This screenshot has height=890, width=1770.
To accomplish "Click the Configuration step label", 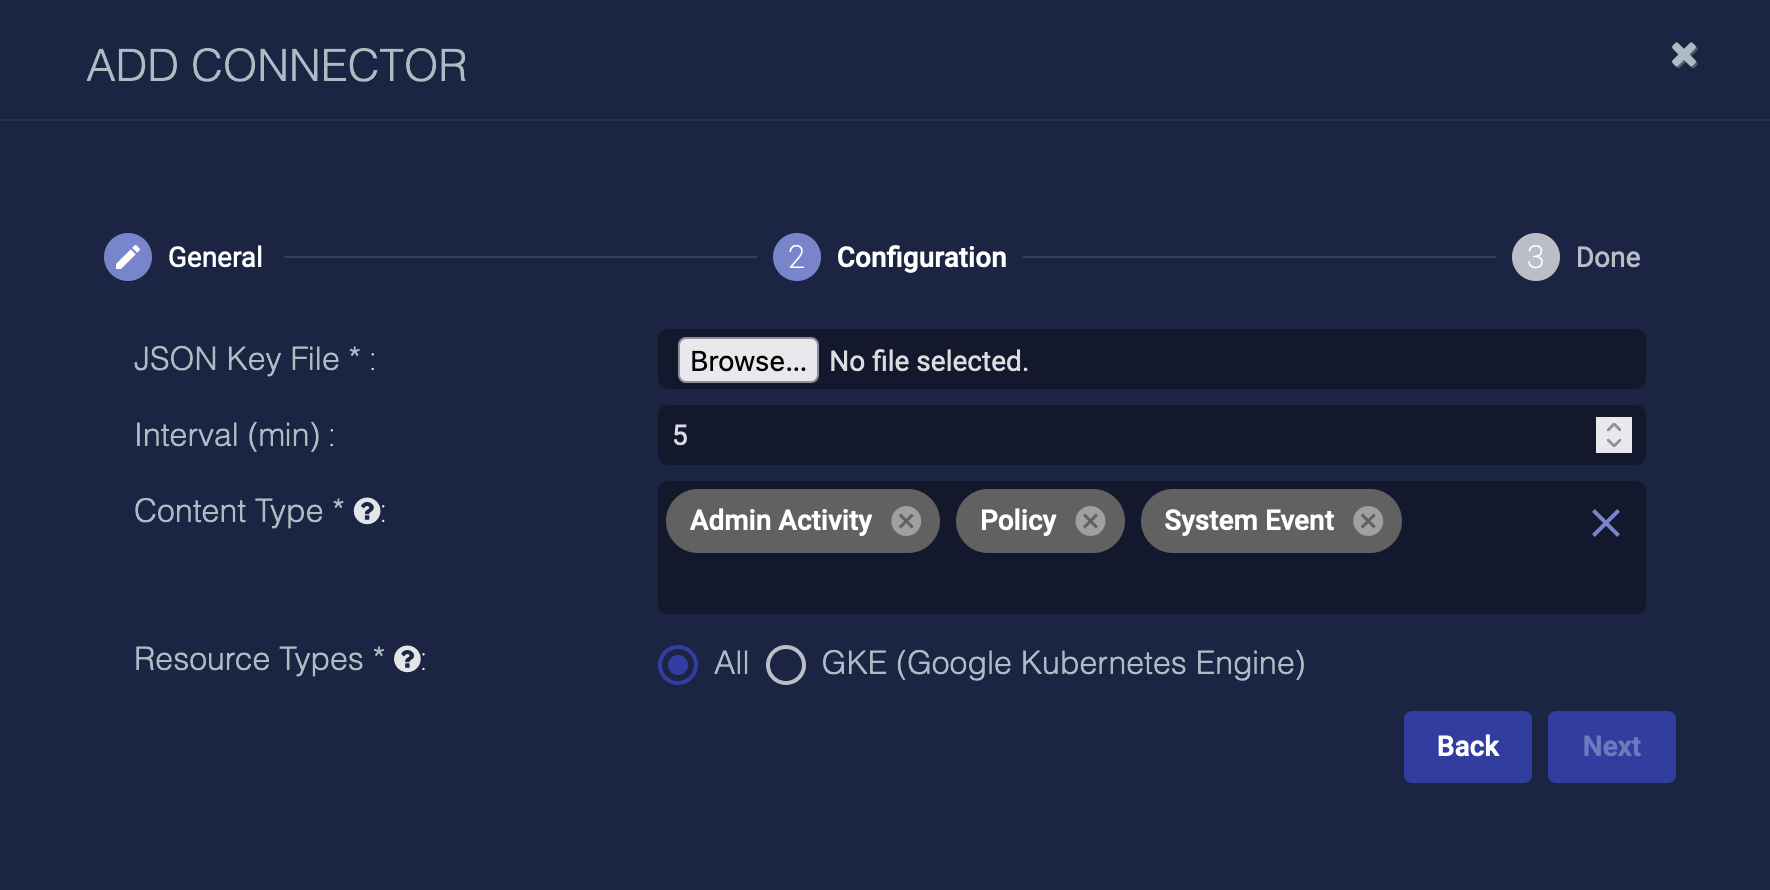I will tap(921, 257).
